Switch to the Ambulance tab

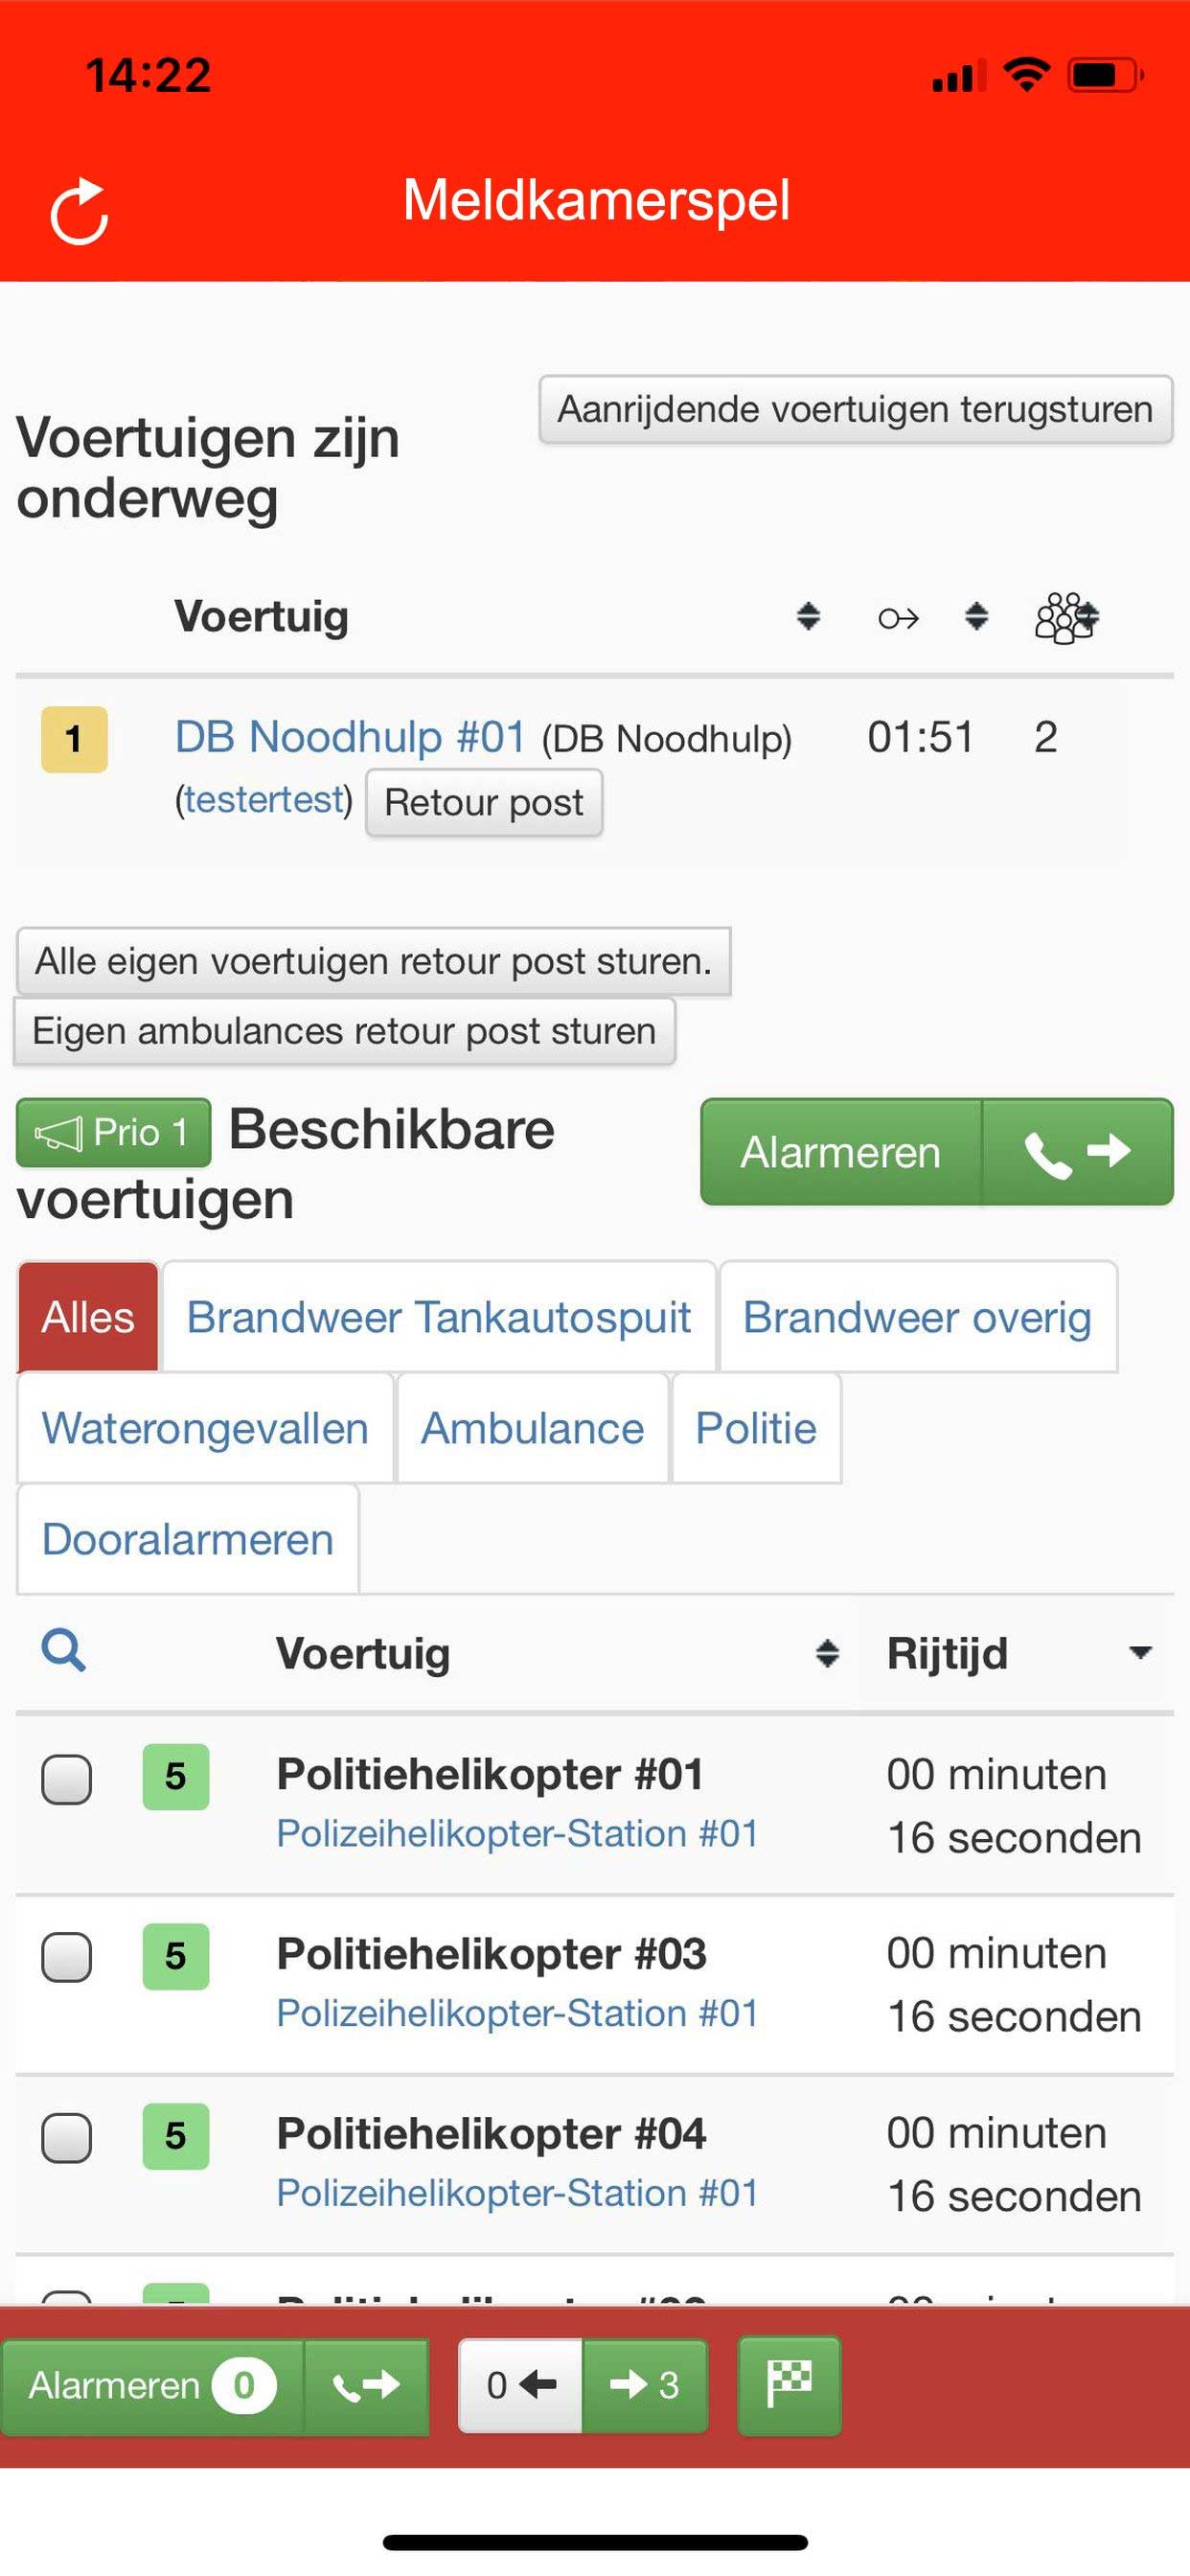coord(532,1428)
